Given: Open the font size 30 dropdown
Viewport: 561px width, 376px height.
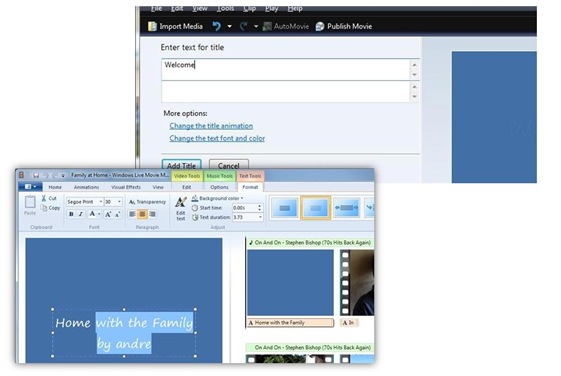Looking at the screenshot, I should 113,202.
